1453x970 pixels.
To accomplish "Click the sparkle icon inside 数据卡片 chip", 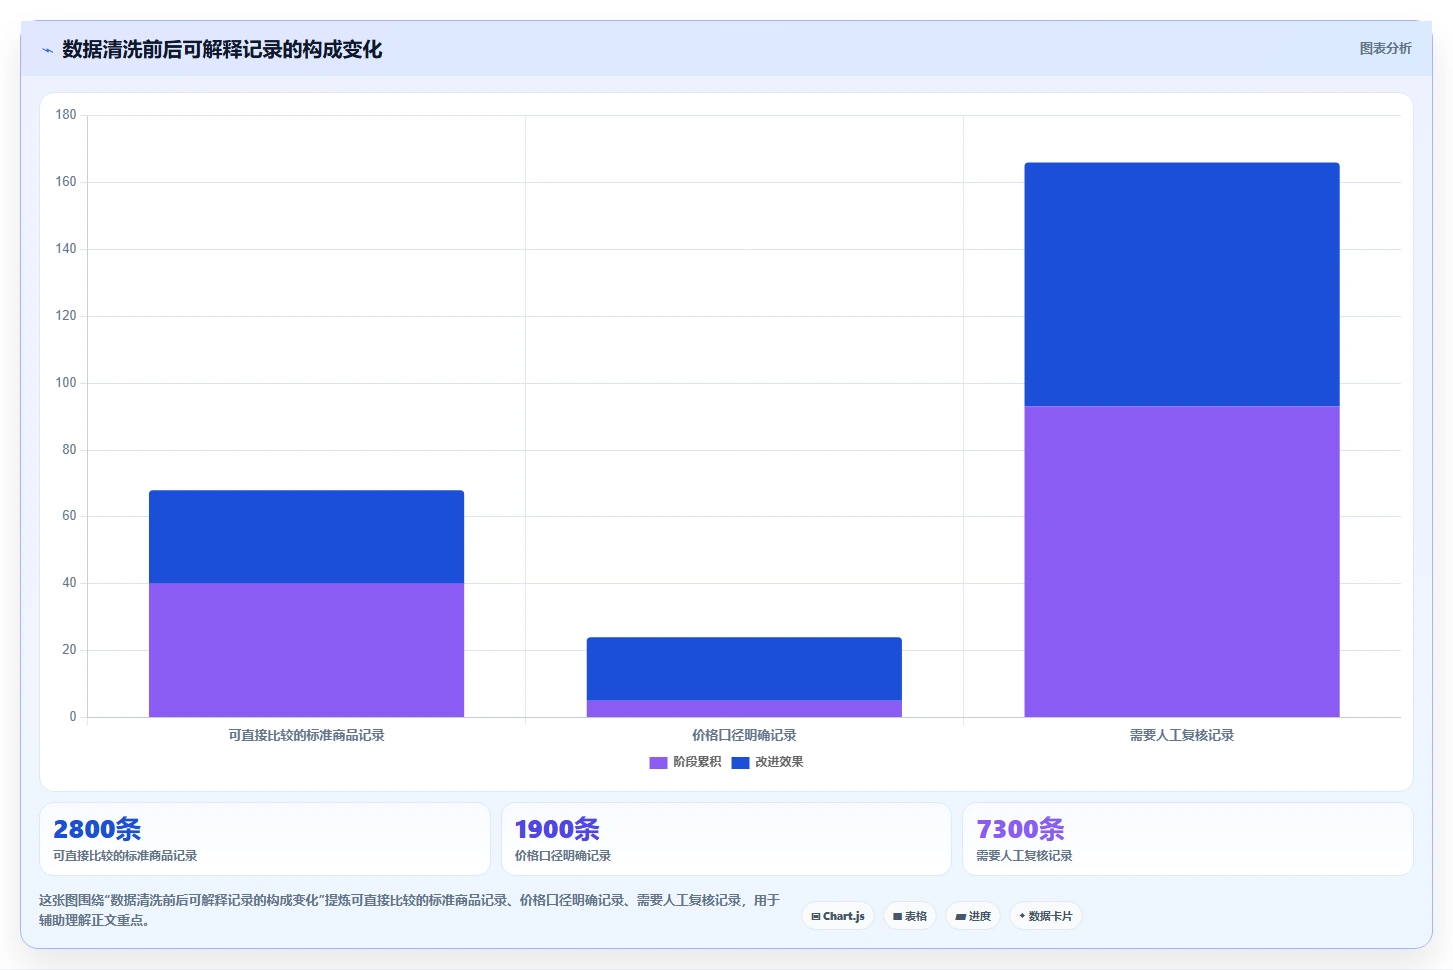I will [x=1022, y=916].
